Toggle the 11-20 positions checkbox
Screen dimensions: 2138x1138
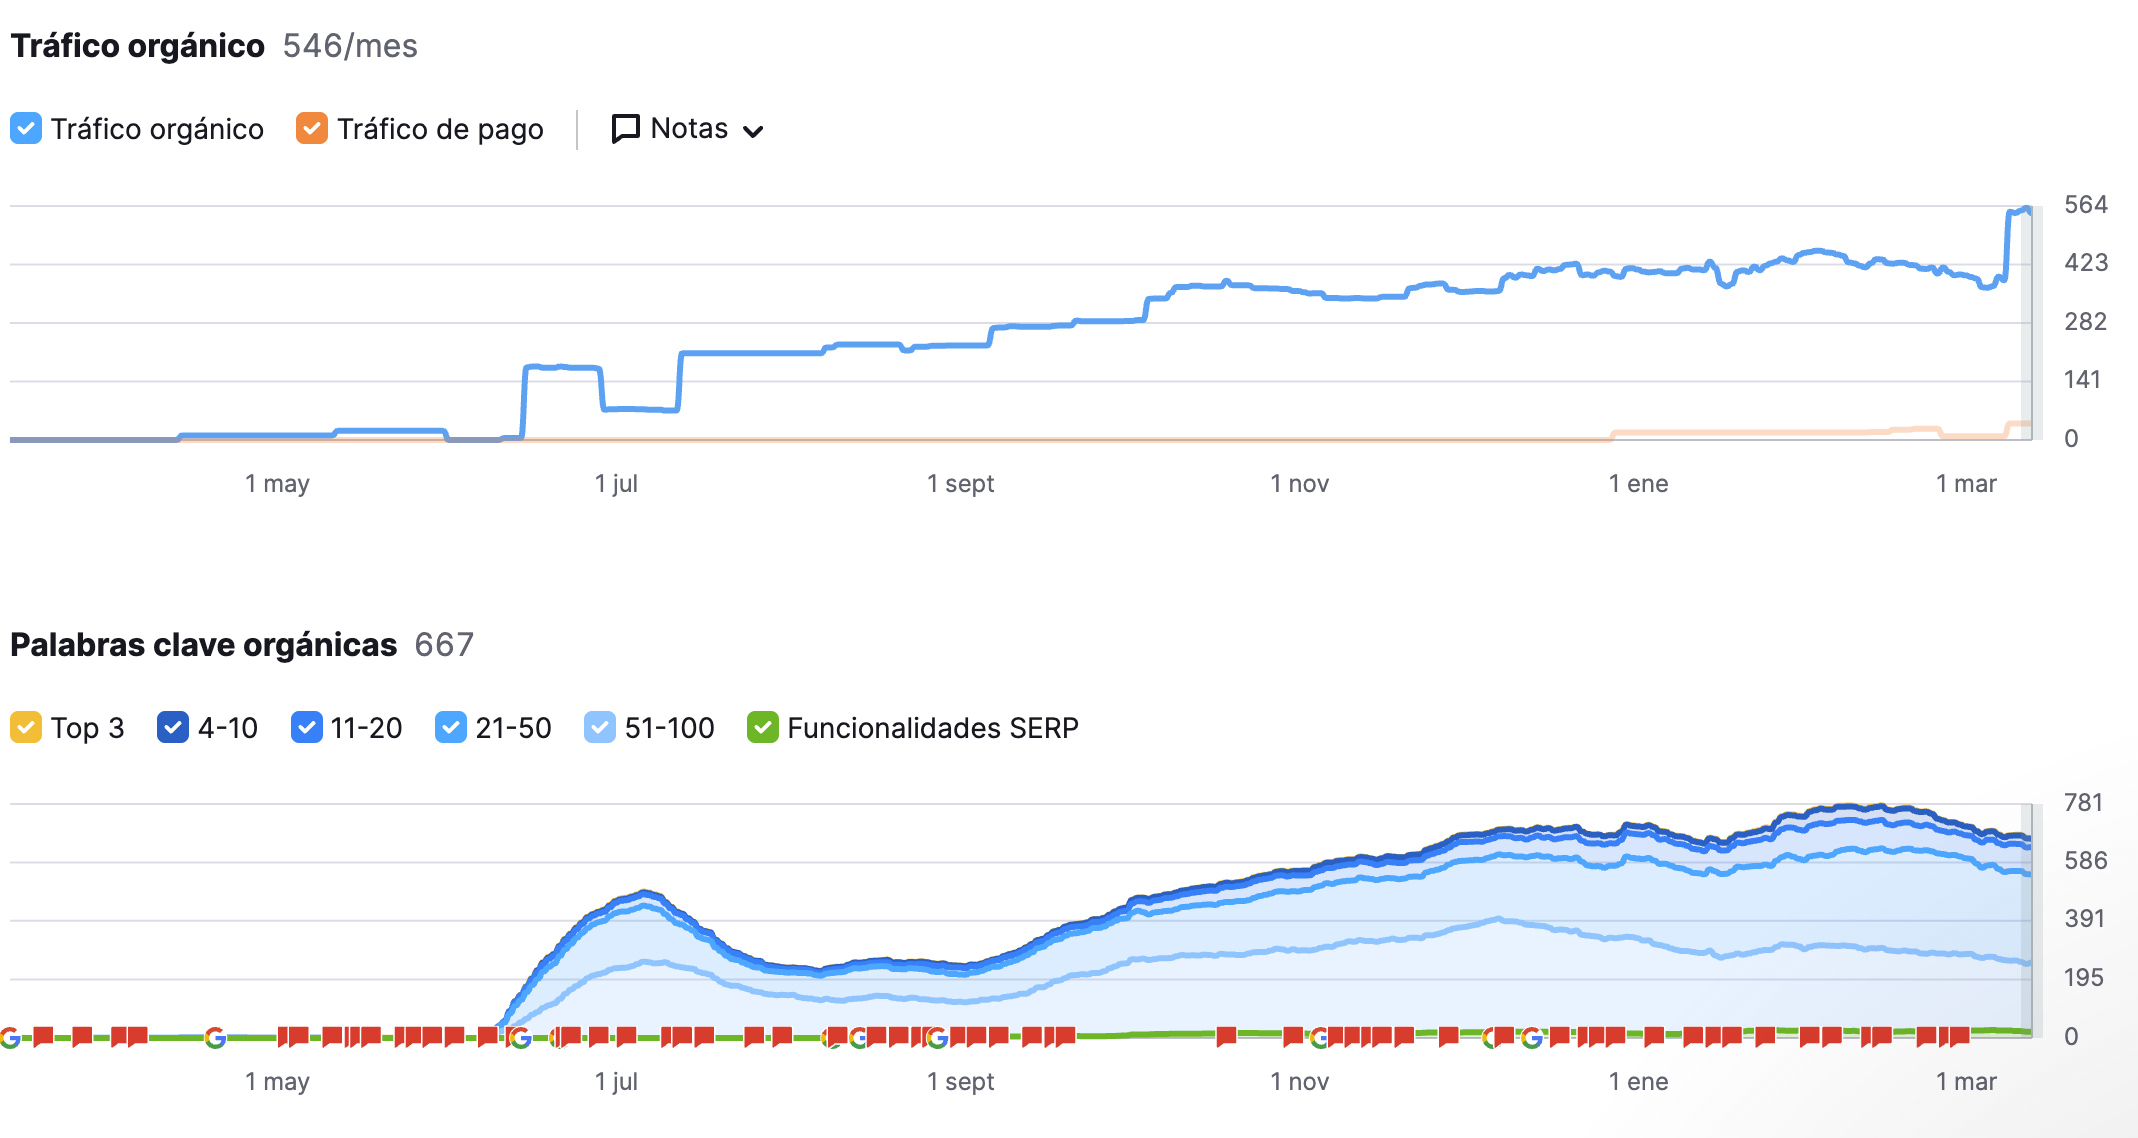[x=306, y=728]
